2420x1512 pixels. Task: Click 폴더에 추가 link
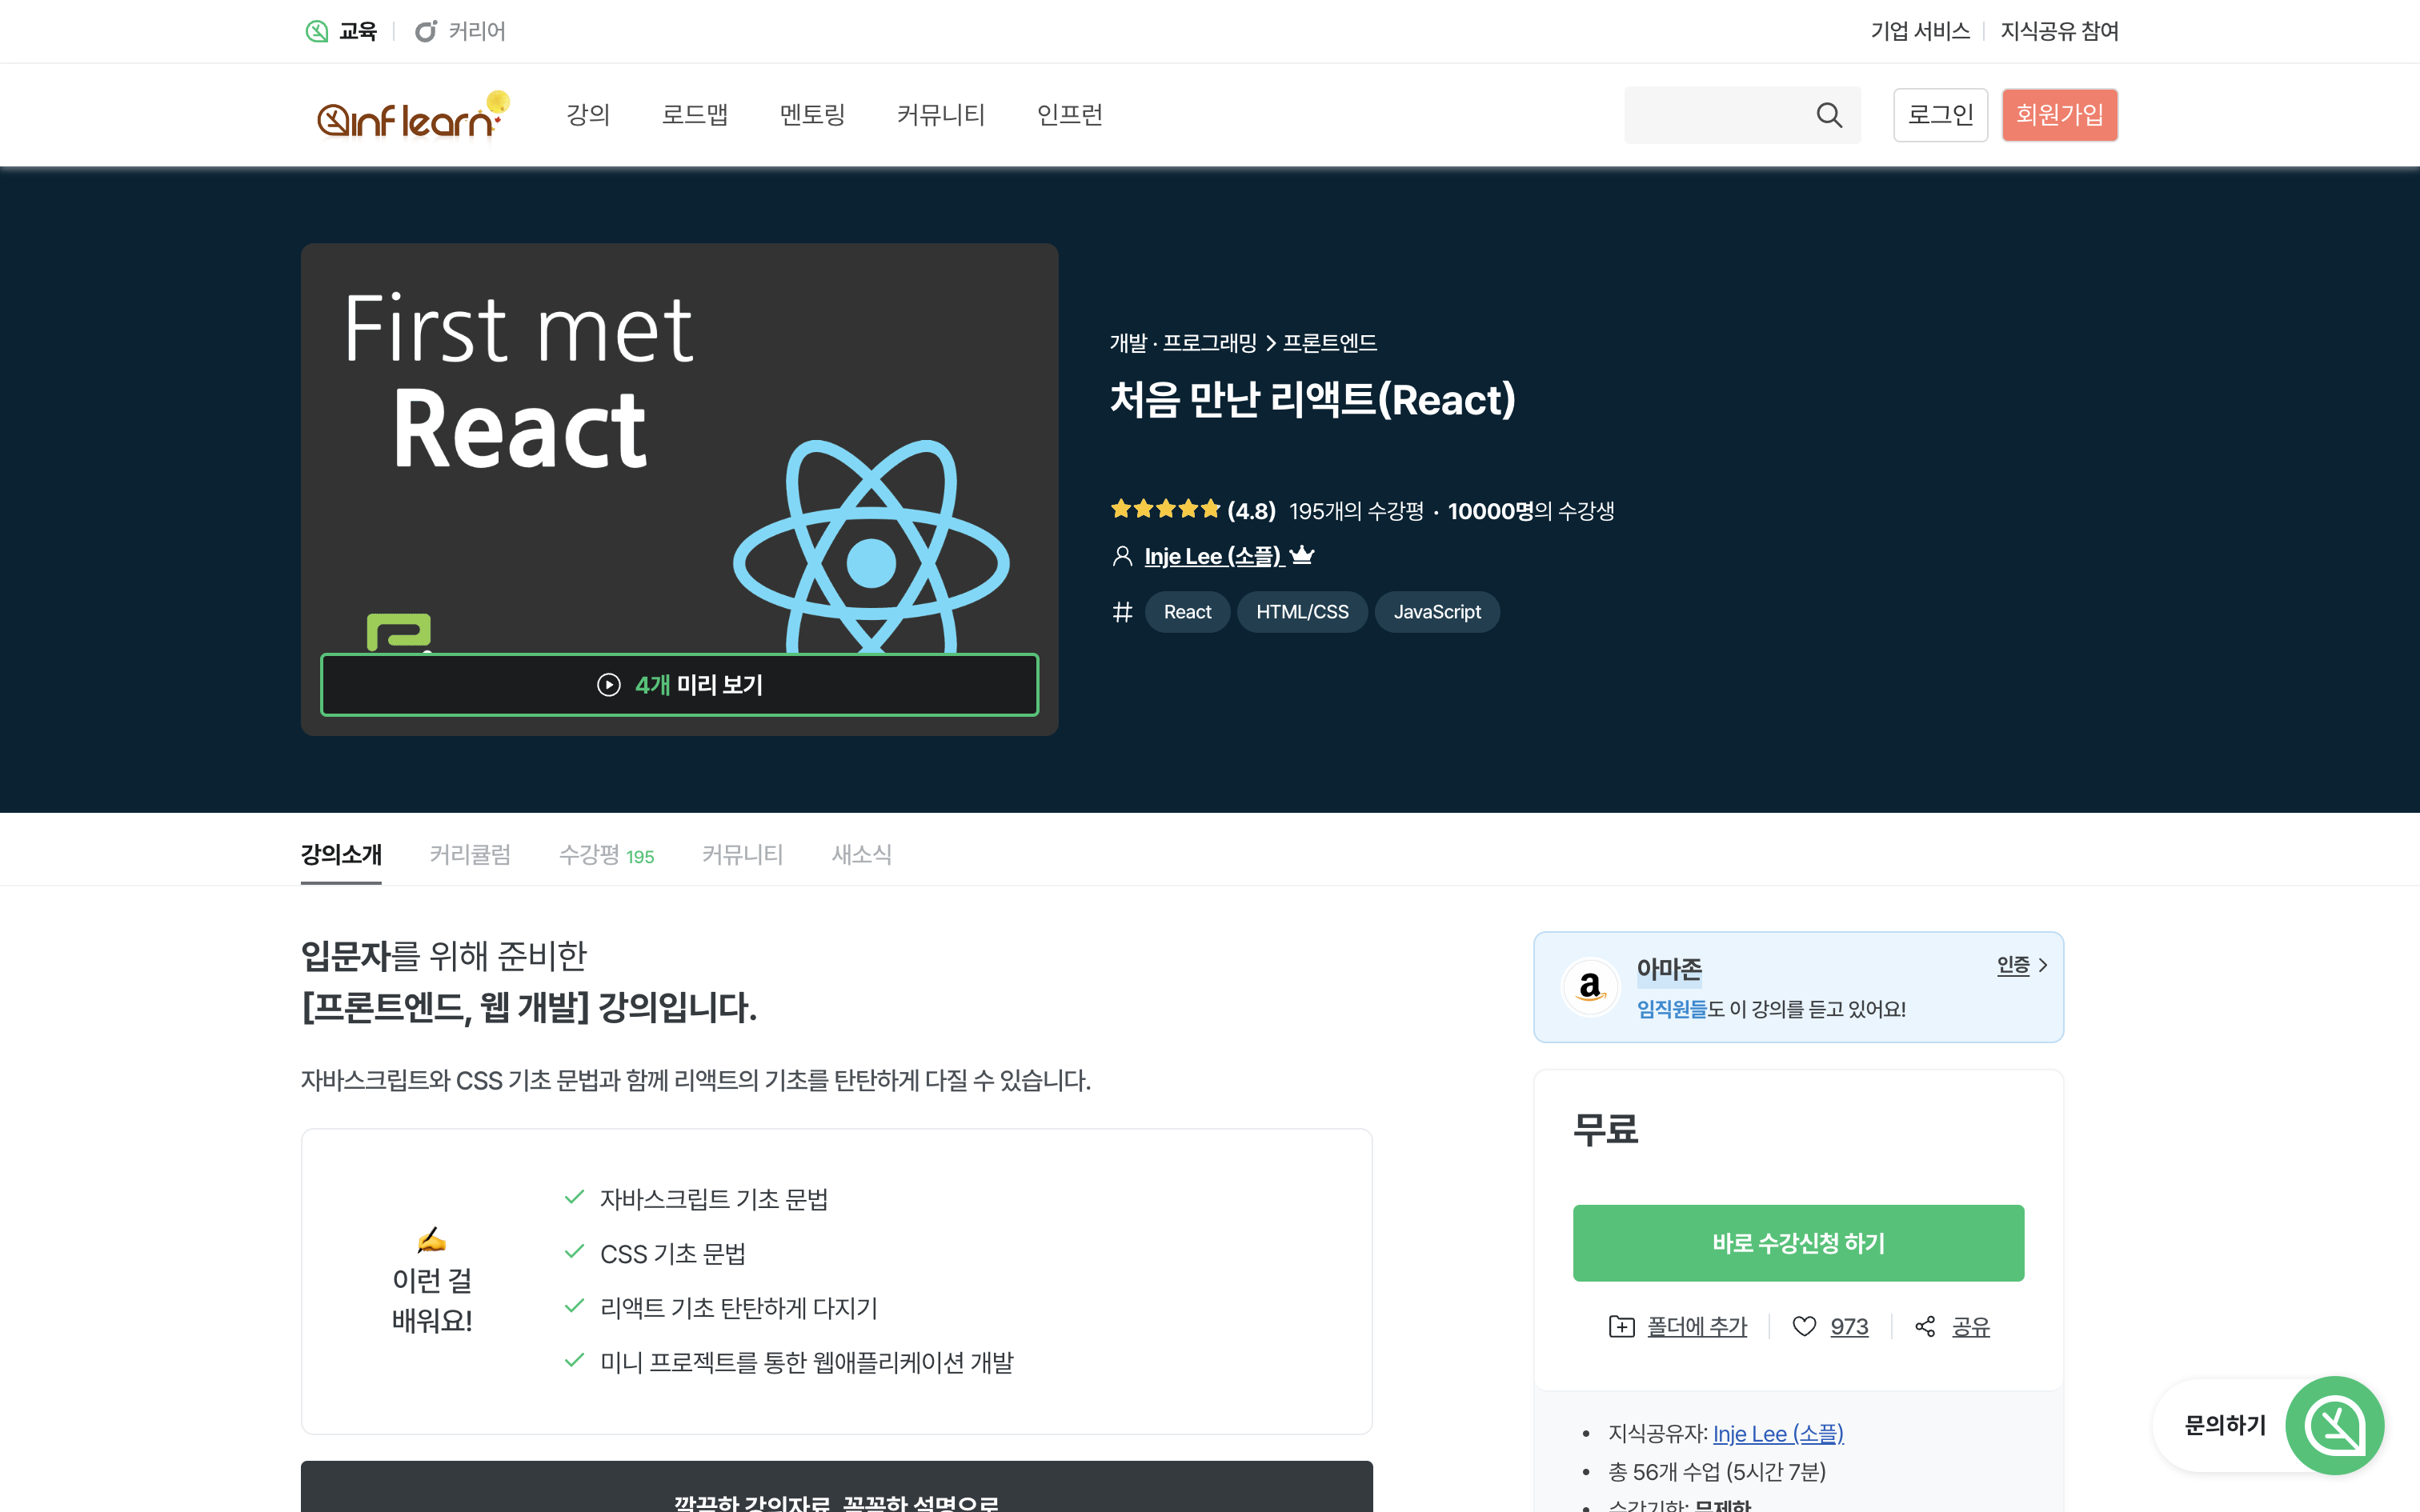point(1696,1326)
